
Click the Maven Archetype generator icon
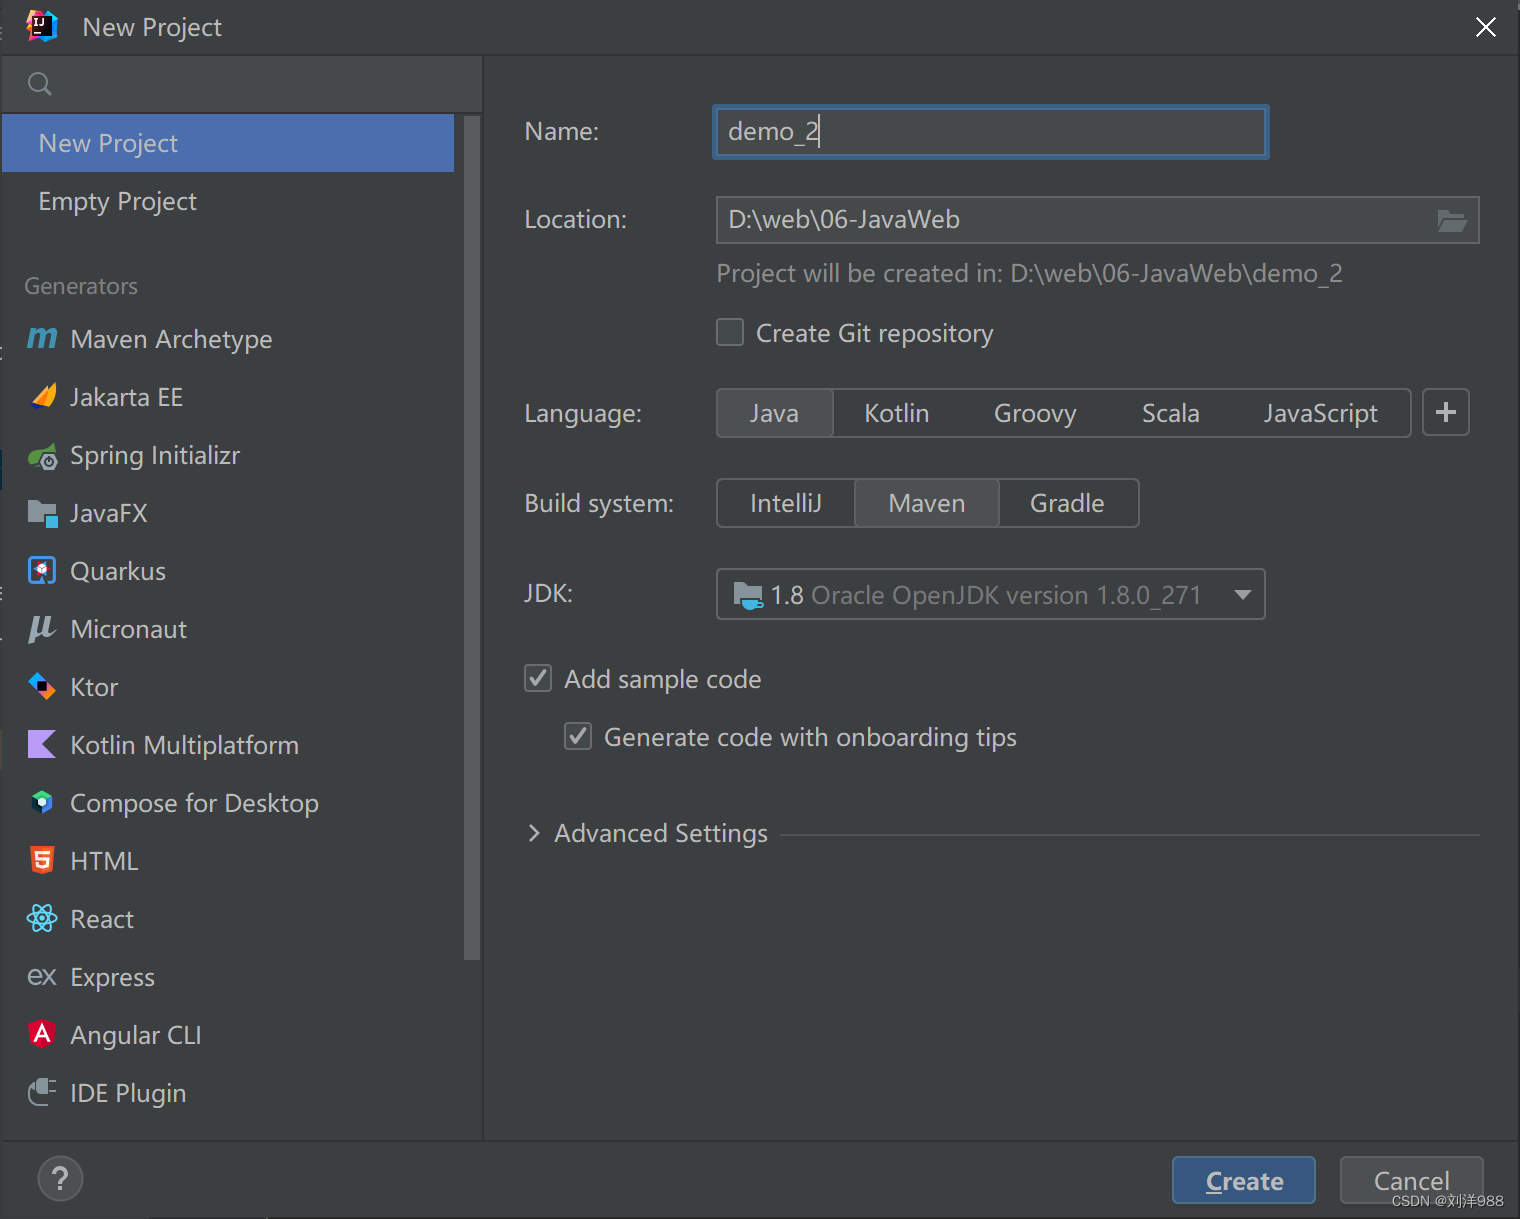coord(42,339)
